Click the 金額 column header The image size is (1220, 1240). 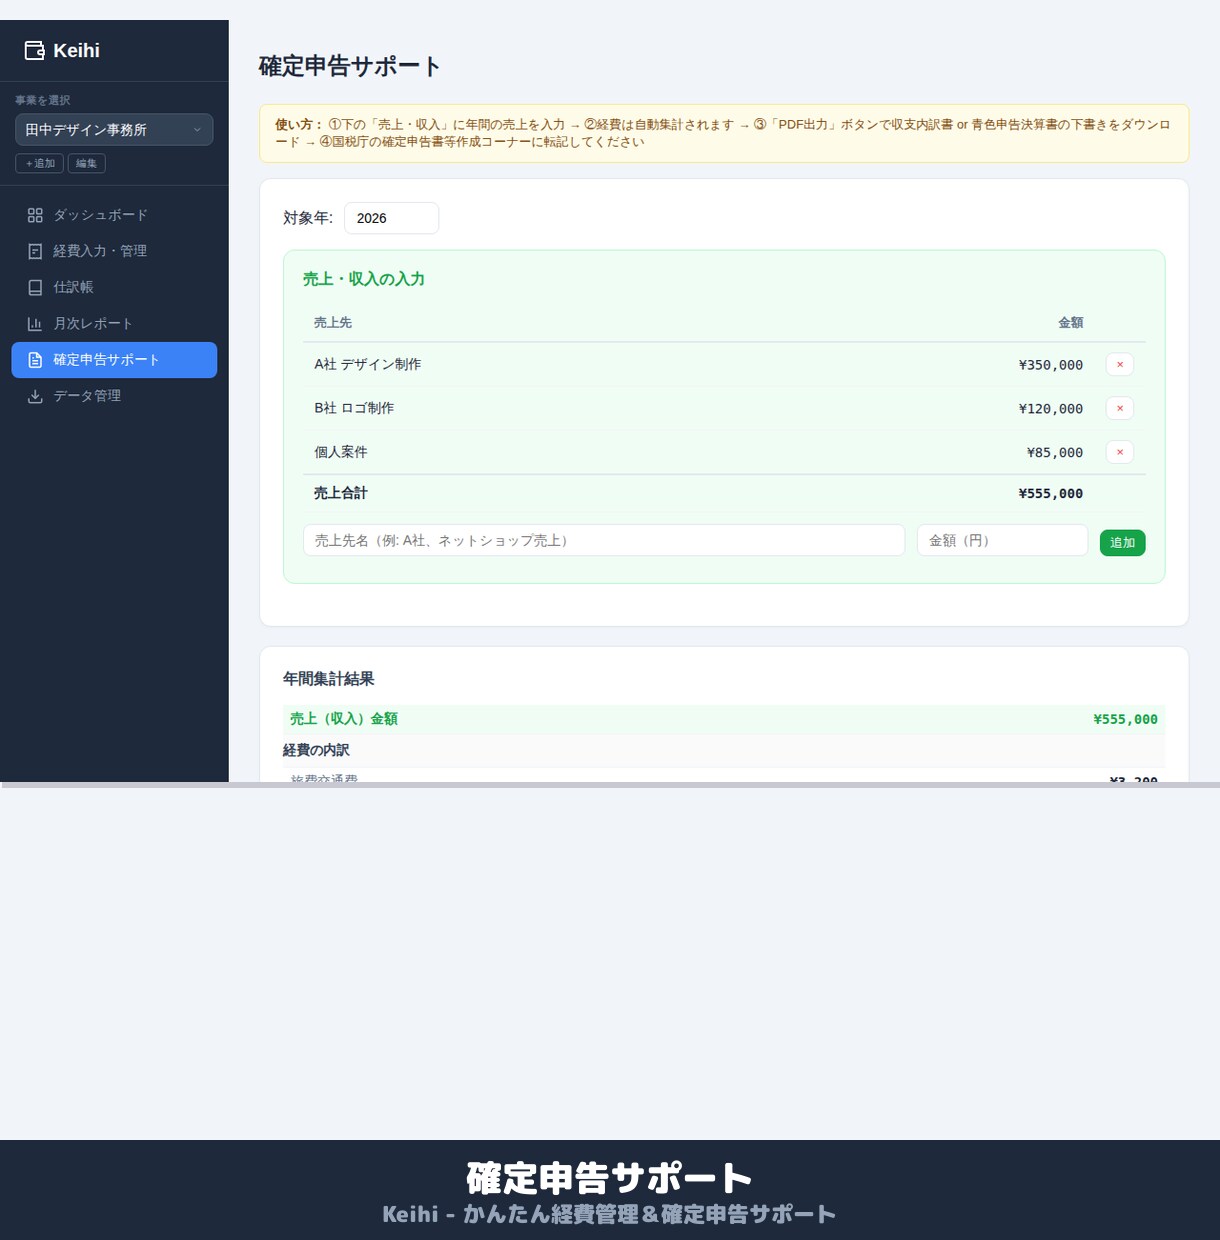click(x=1071, y=322)
